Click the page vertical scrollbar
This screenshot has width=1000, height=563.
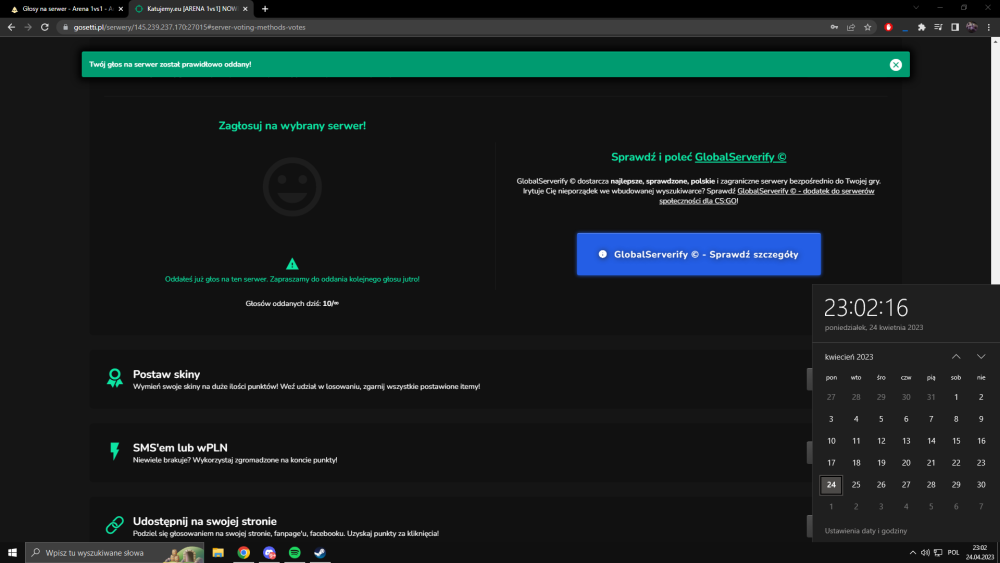coord(995,159)
